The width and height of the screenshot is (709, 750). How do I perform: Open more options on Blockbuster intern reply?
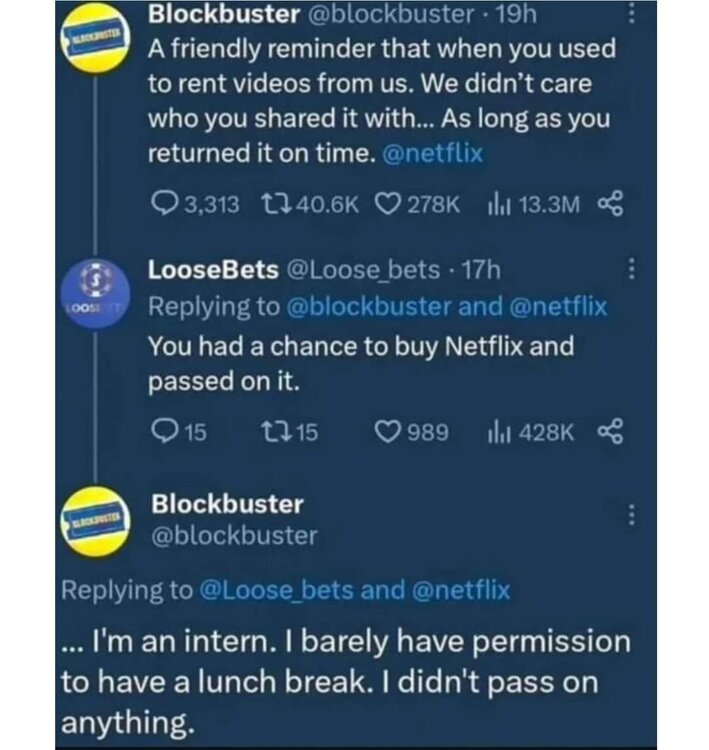pyautogui.click(x=630, y=516)
